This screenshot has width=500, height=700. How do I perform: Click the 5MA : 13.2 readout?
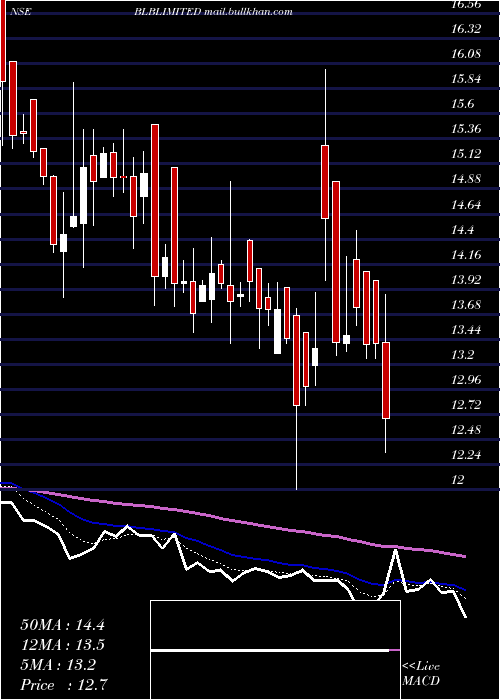pyautogui.click(x=58, y=665)
